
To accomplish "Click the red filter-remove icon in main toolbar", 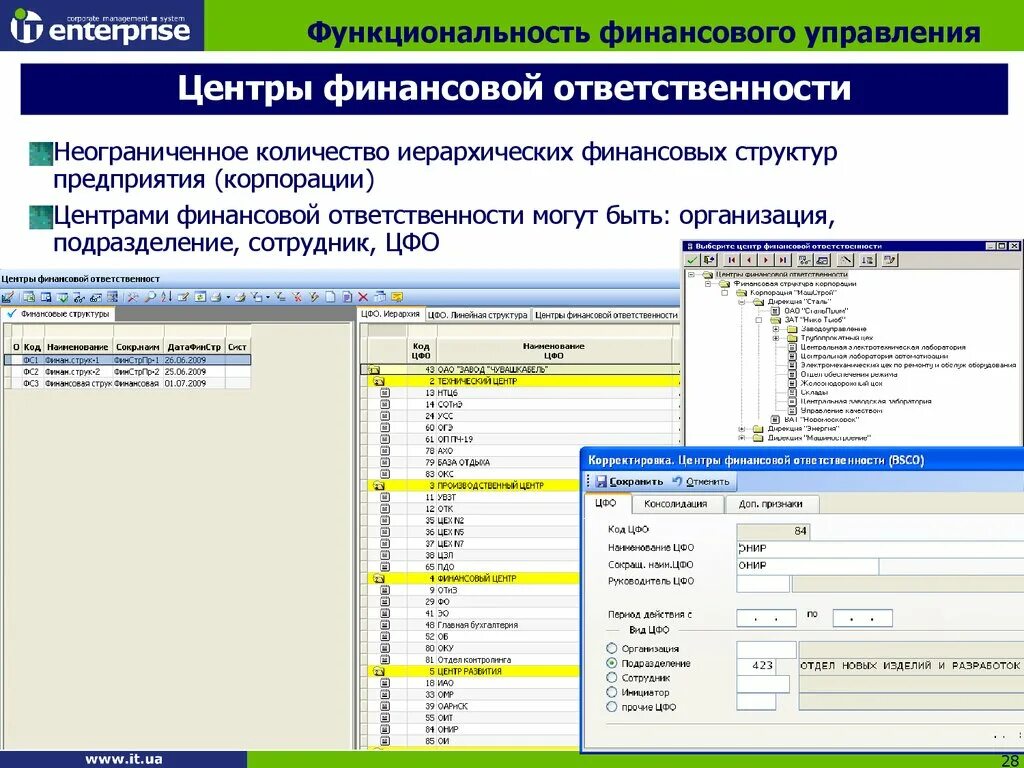I will [x=297, y=297].
